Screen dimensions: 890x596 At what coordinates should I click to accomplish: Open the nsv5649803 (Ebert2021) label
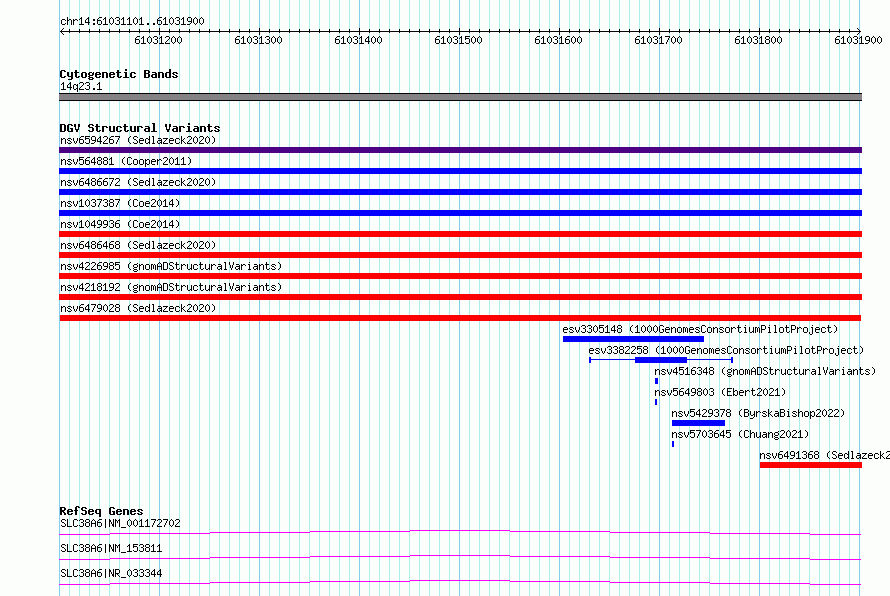pos(720,392)
